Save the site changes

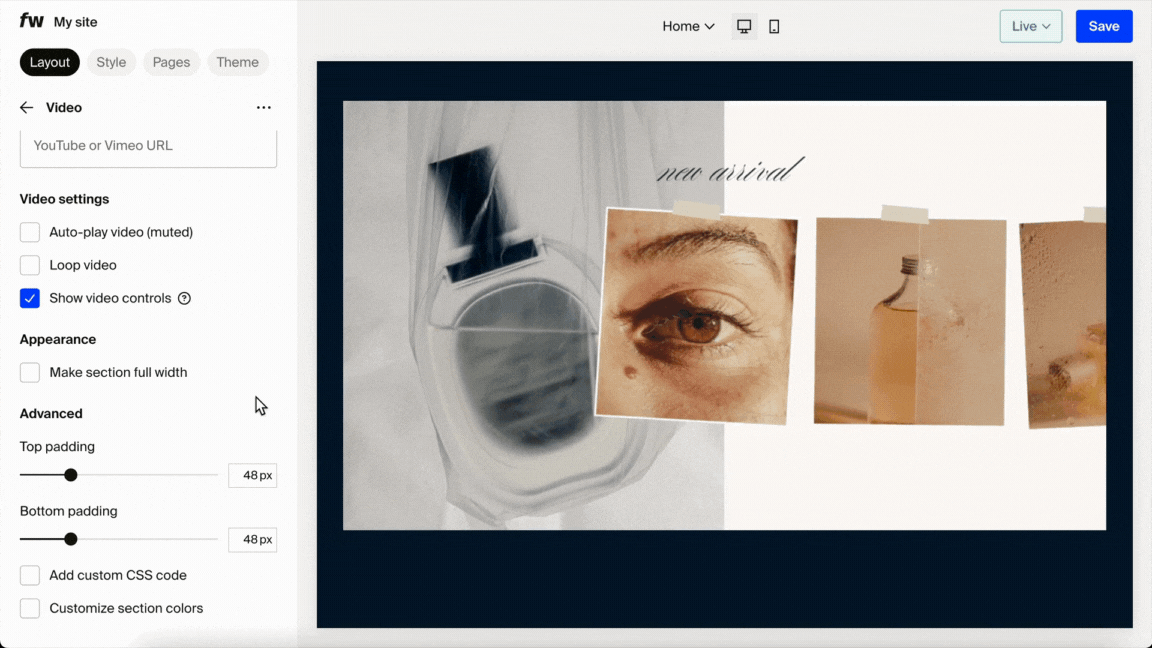coord(1104,26)
